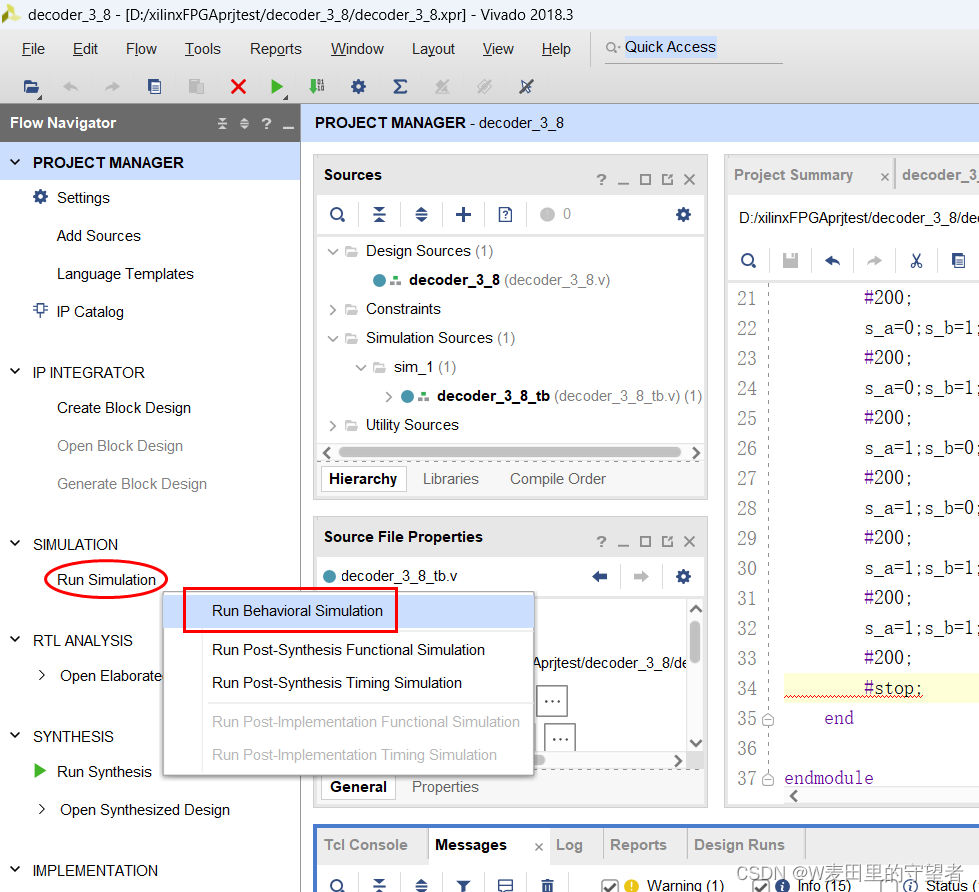Click the editor Search magnifier icon
Screen dimensions: 979x892
[x=748, y=260]
